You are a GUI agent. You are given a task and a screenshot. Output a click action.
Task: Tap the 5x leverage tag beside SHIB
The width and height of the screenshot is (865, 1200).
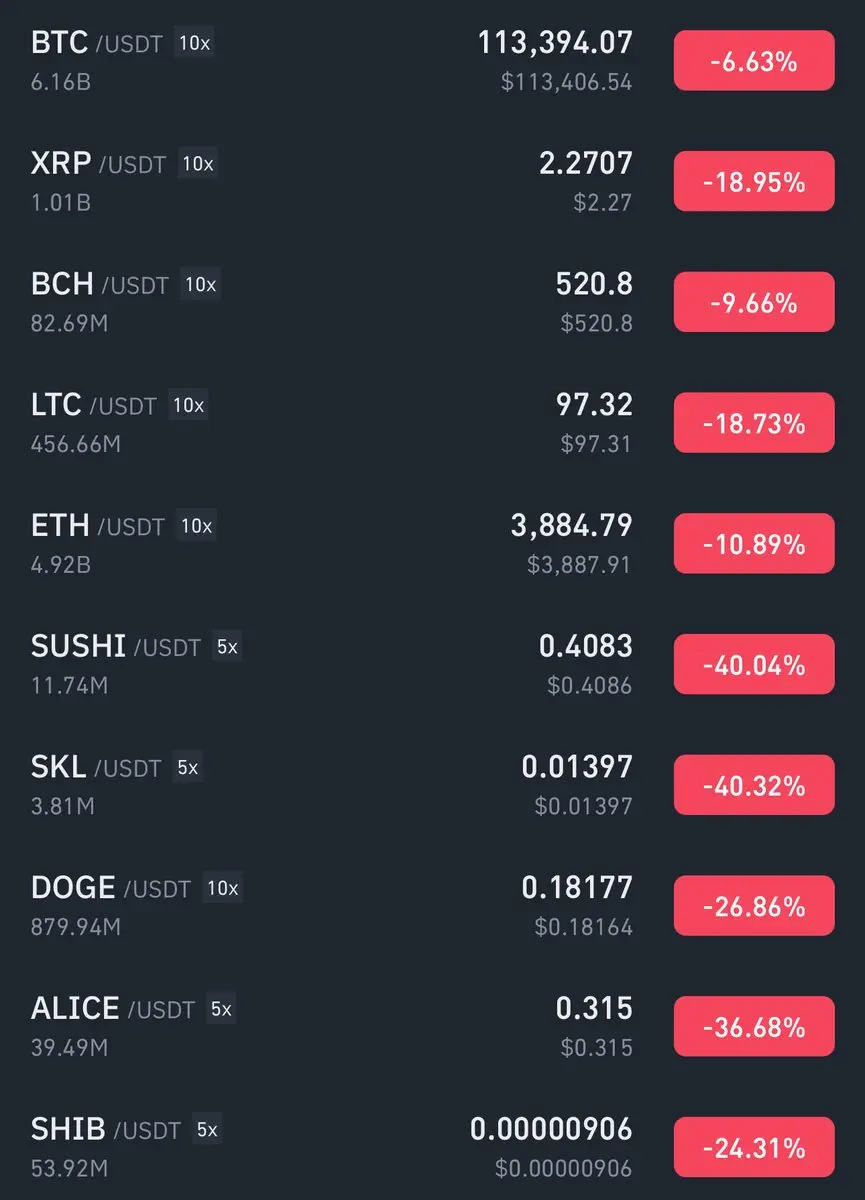coord(206,1130)
